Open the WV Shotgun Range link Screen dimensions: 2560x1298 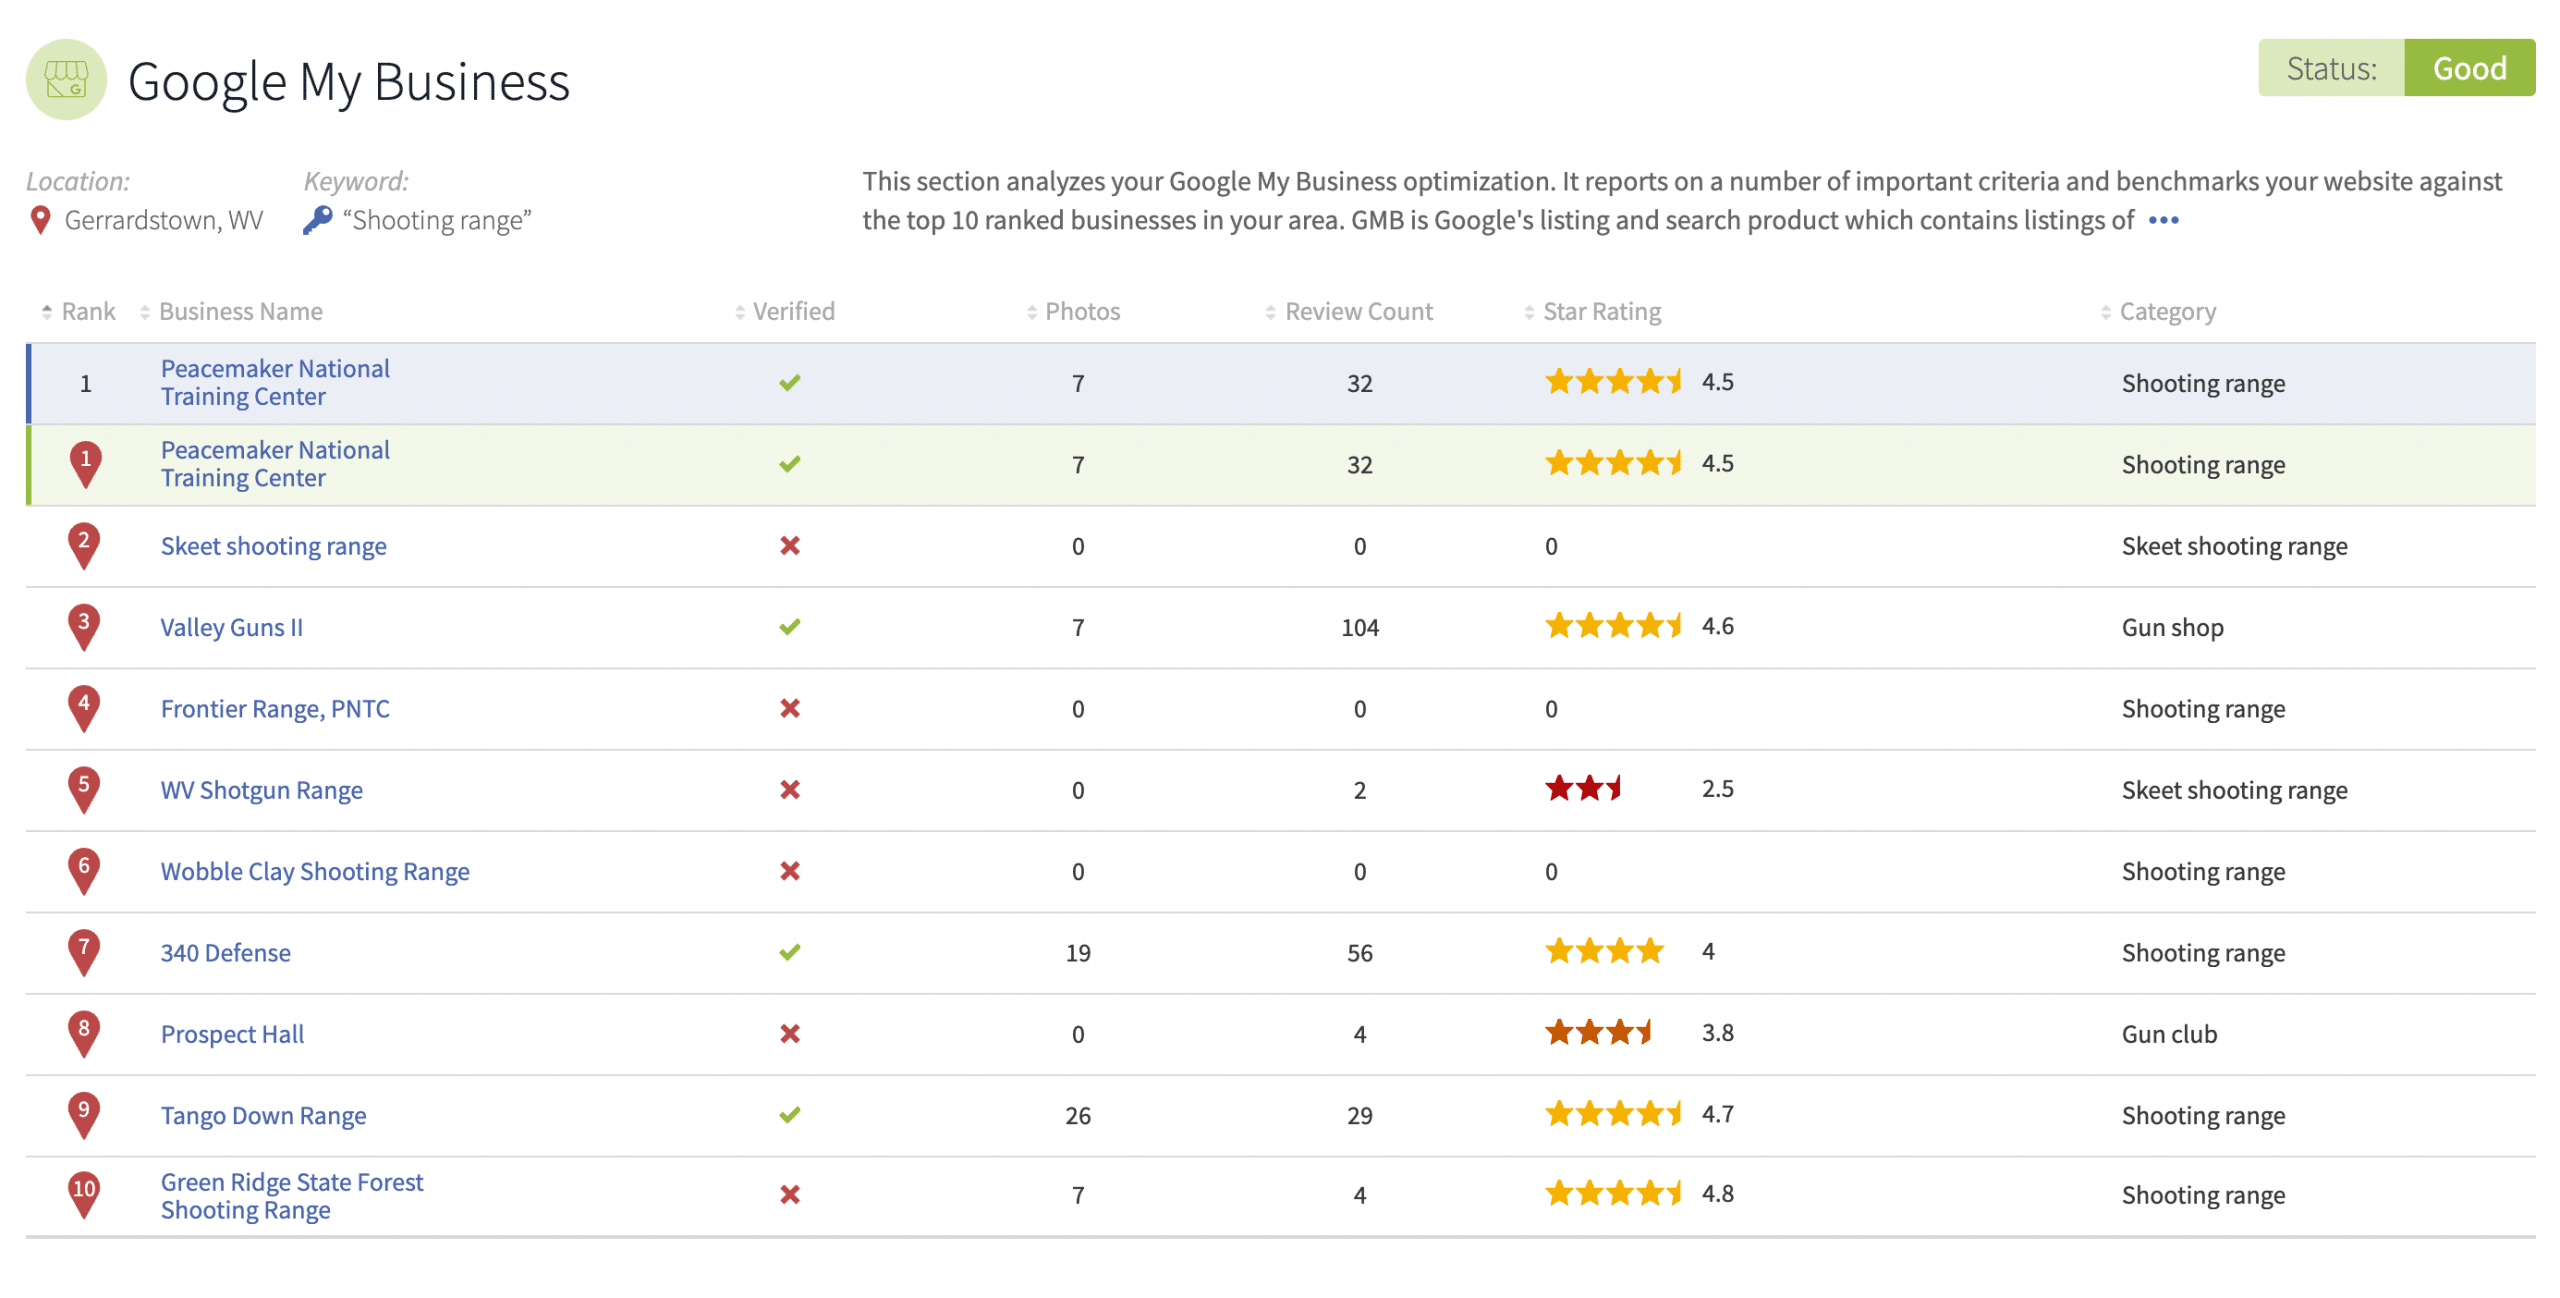(261, 790)
